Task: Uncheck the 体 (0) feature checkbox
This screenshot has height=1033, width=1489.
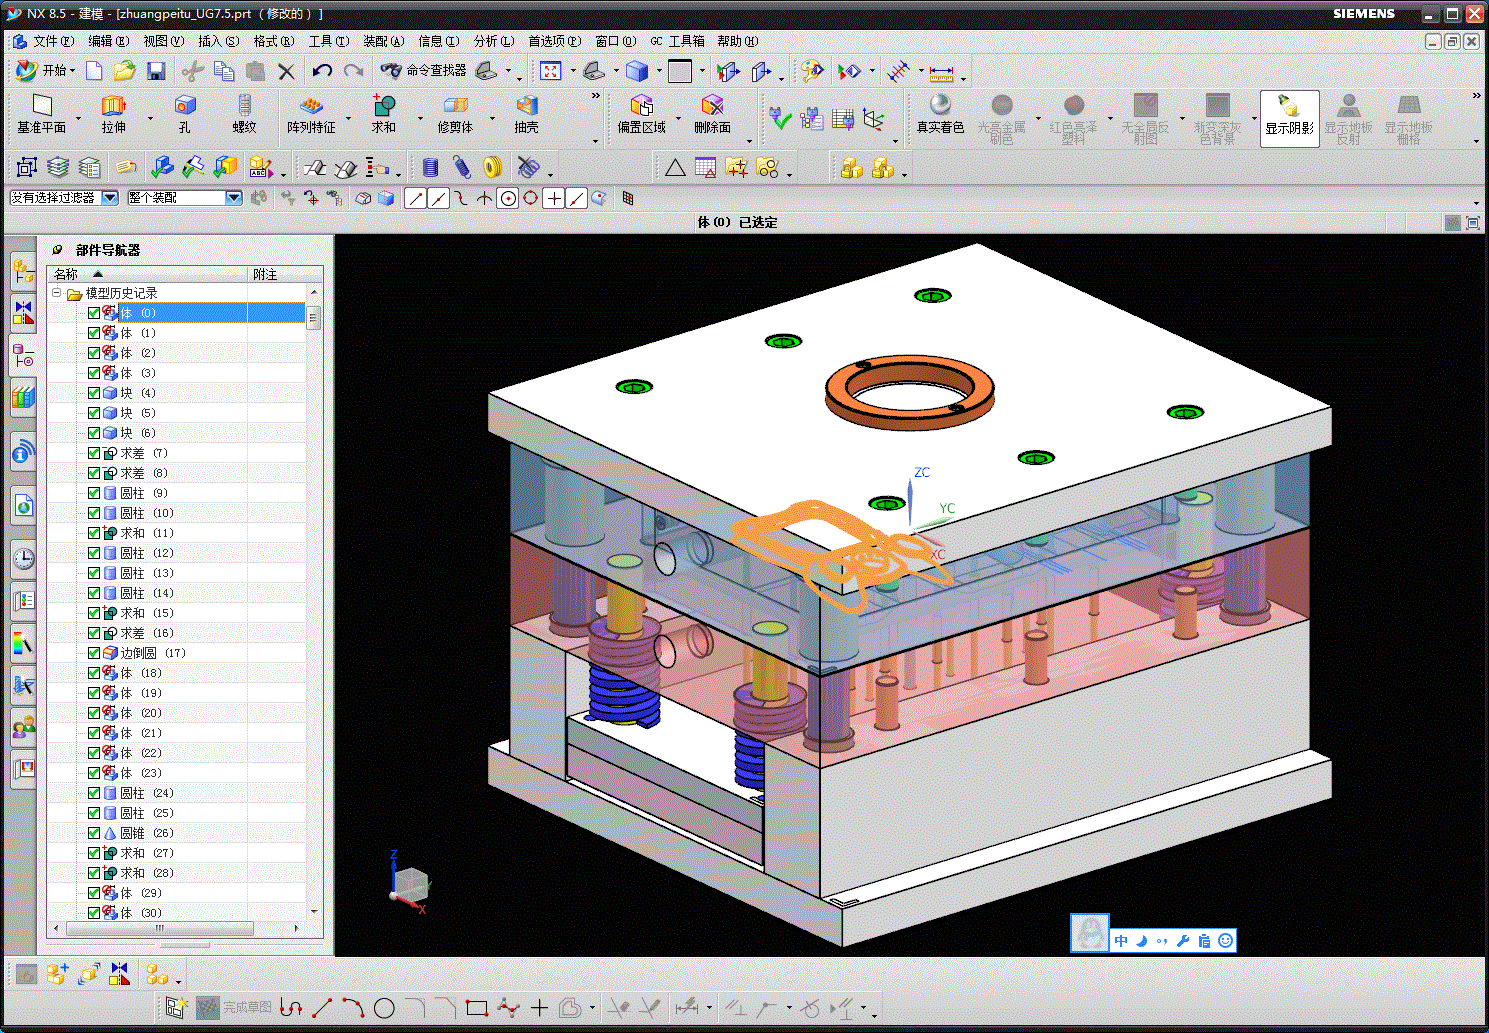Action: tap(94, 313)
